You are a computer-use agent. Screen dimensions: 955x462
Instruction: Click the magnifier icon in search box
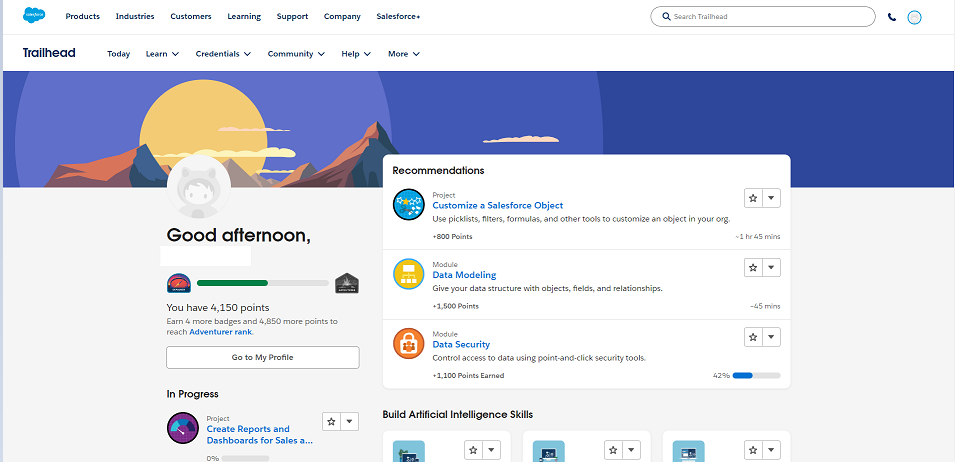coord(666,16)
